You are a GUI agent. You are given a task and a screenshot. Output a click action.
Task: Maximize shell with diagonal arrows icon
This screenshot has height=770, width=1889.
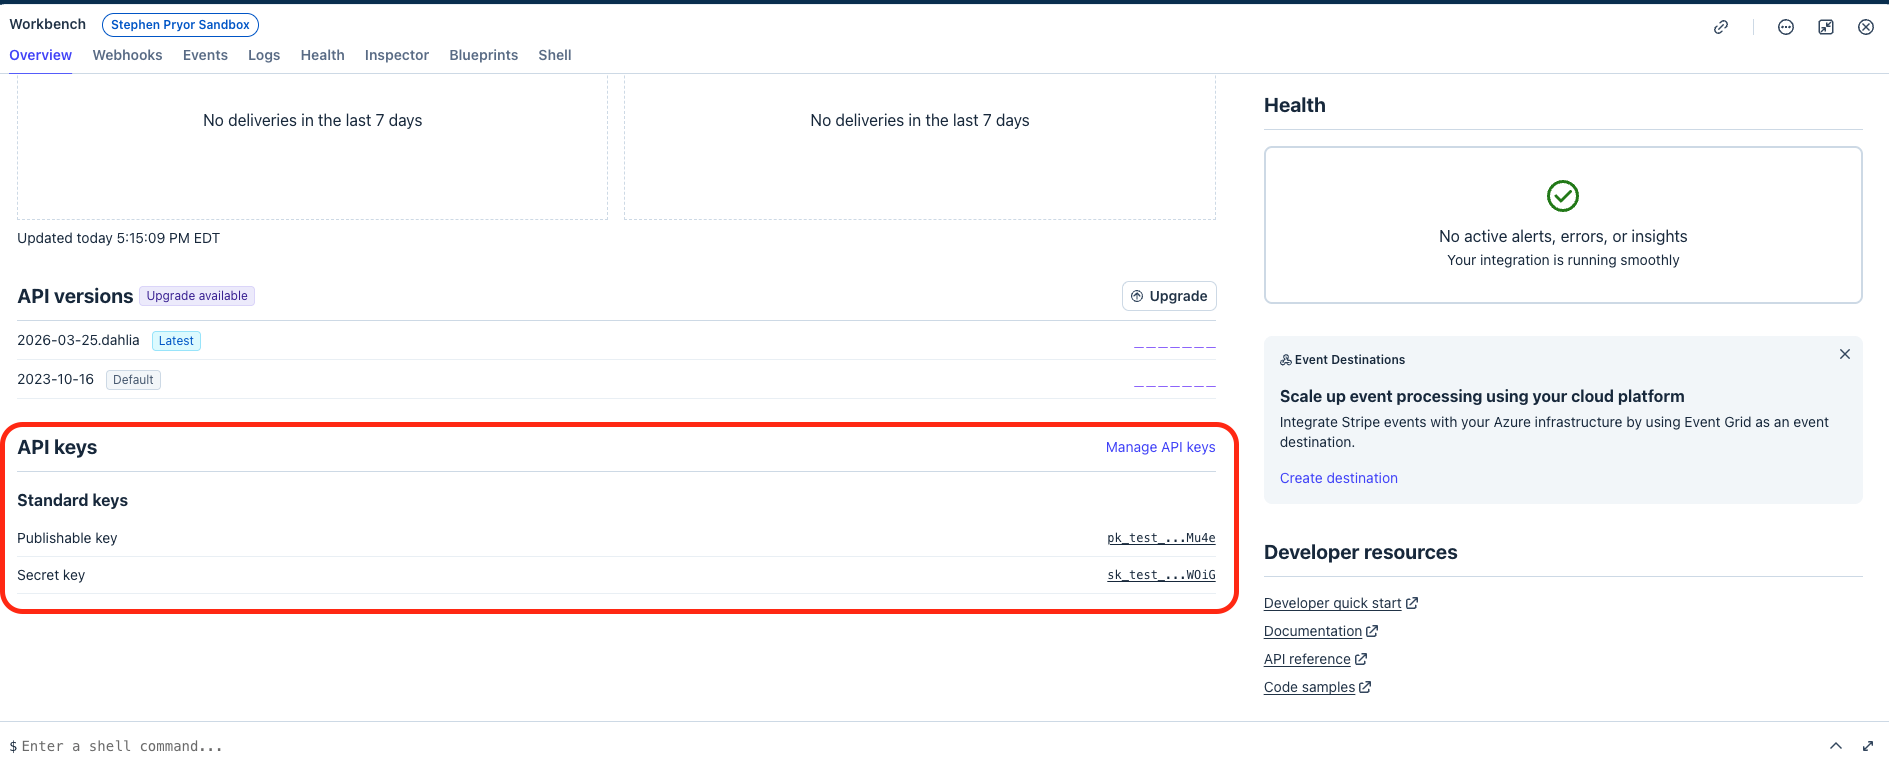point(1867,746)
